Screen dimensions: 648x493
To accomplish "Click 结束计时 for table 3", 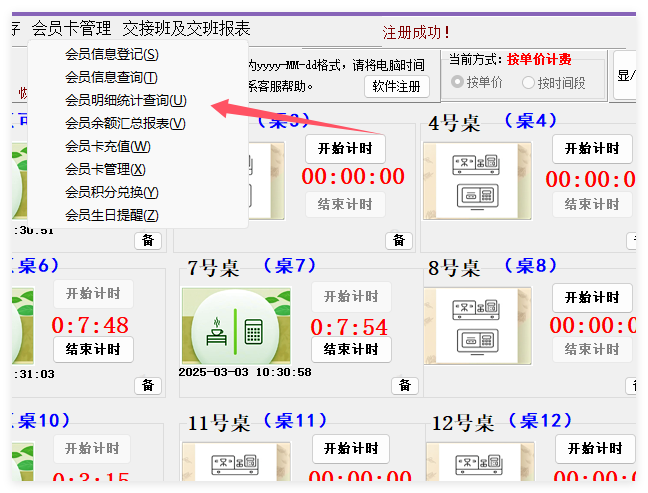I will coord(345,204).
